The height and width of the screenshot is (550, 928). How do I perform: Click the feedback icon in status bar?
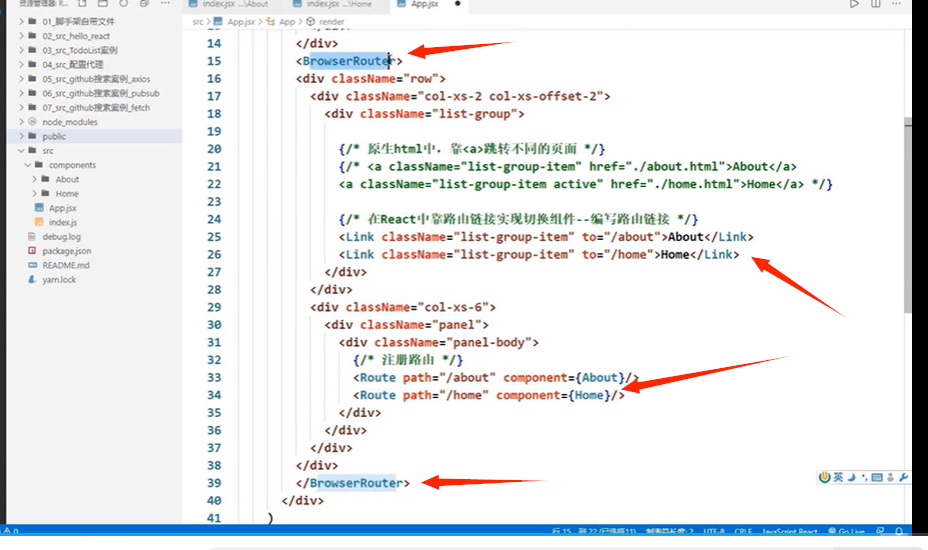[x=881, y=531]
